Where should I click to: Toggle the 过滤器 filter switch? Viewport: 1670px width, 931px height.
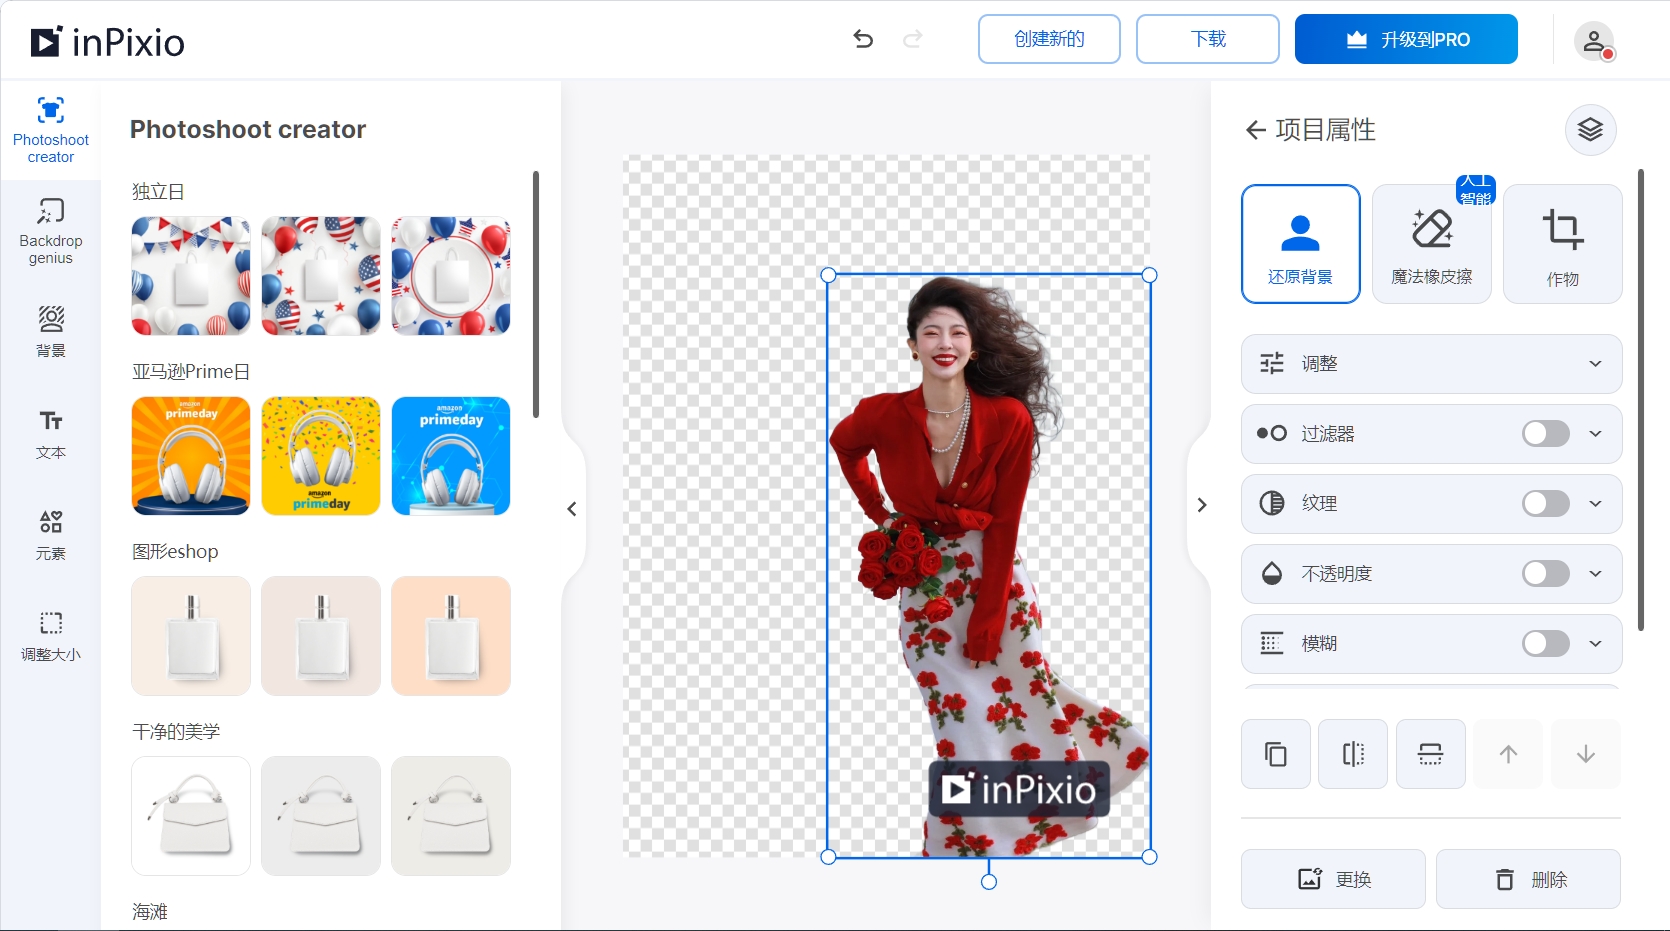pos(1545,433)
